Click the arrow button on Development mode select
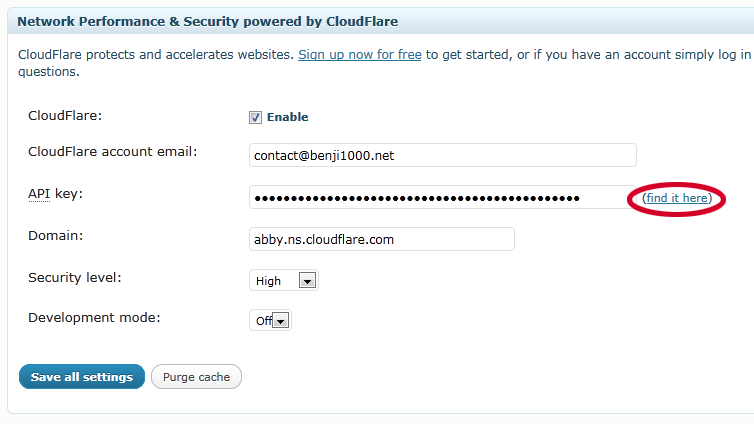 [x=281, y=320]
